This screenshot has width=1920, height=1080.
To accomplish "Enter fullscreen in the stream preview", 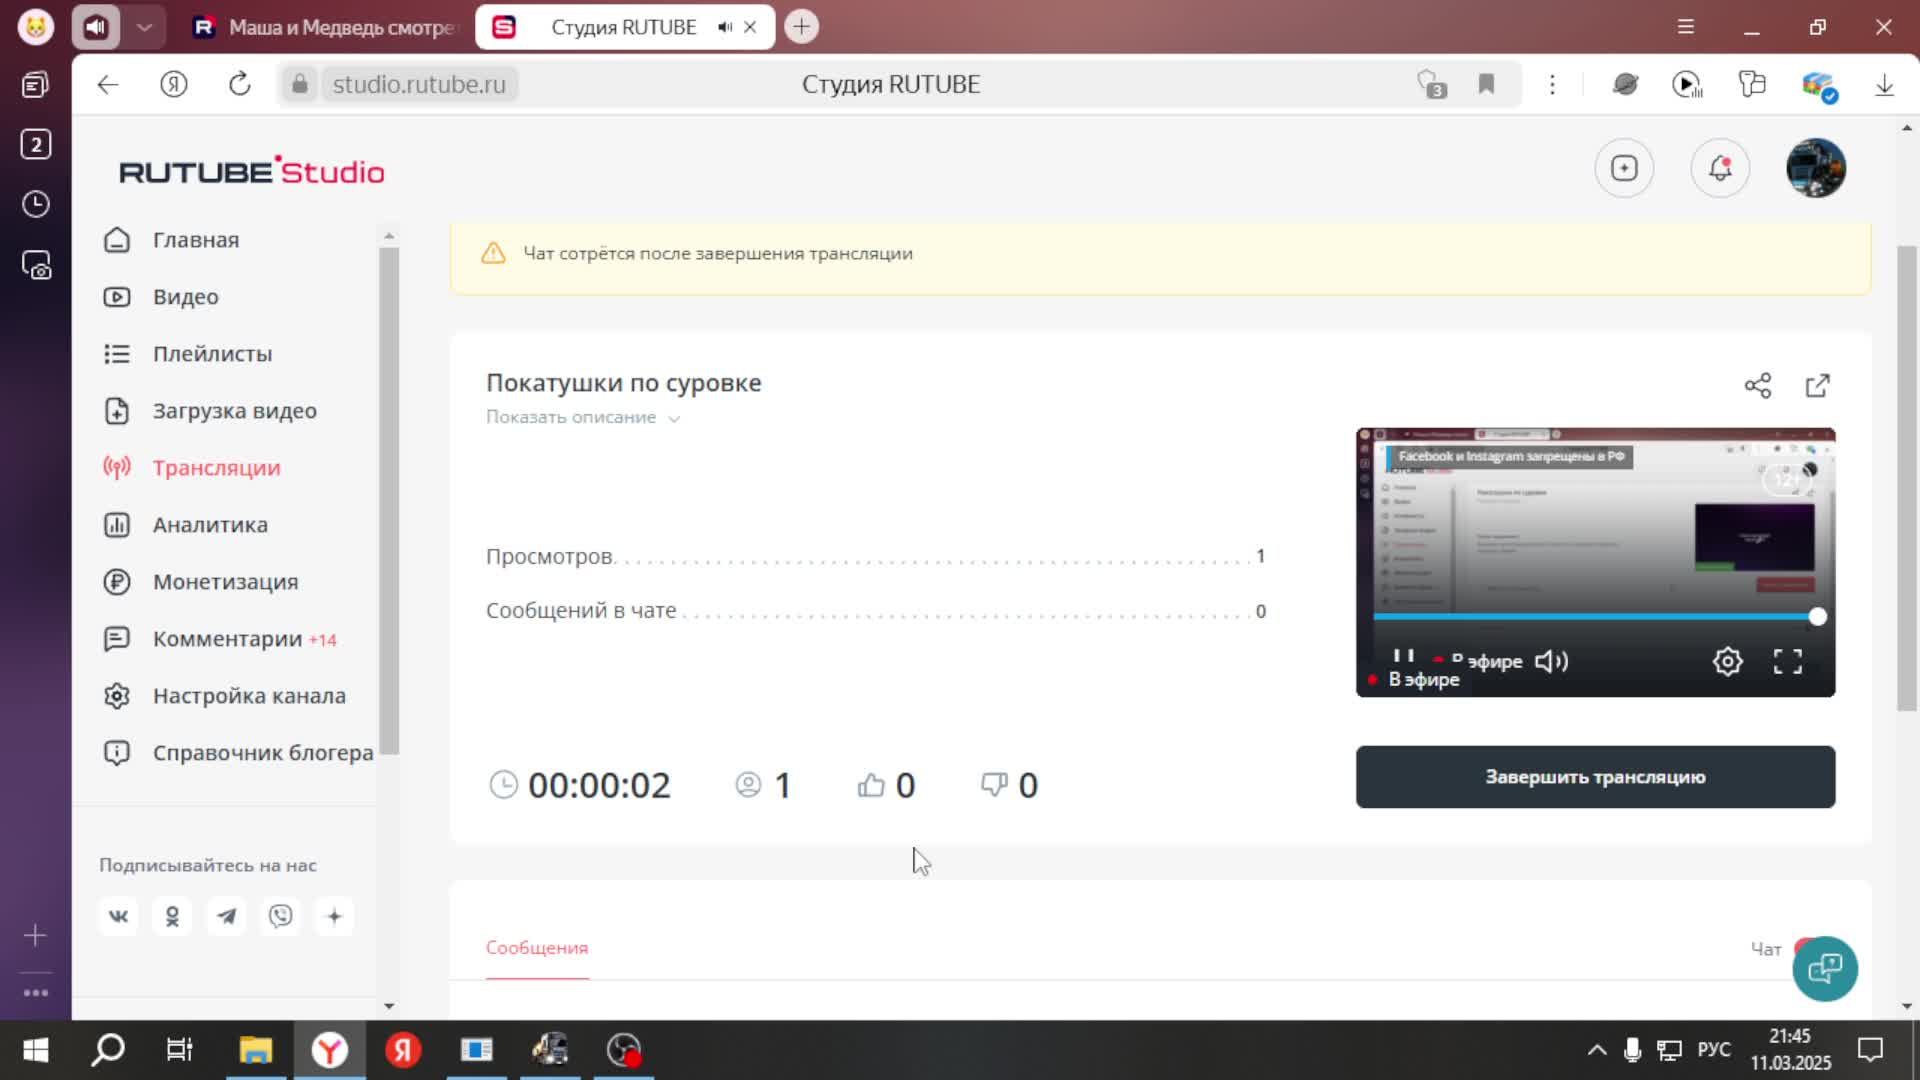I will click(x=1787, y=661).
